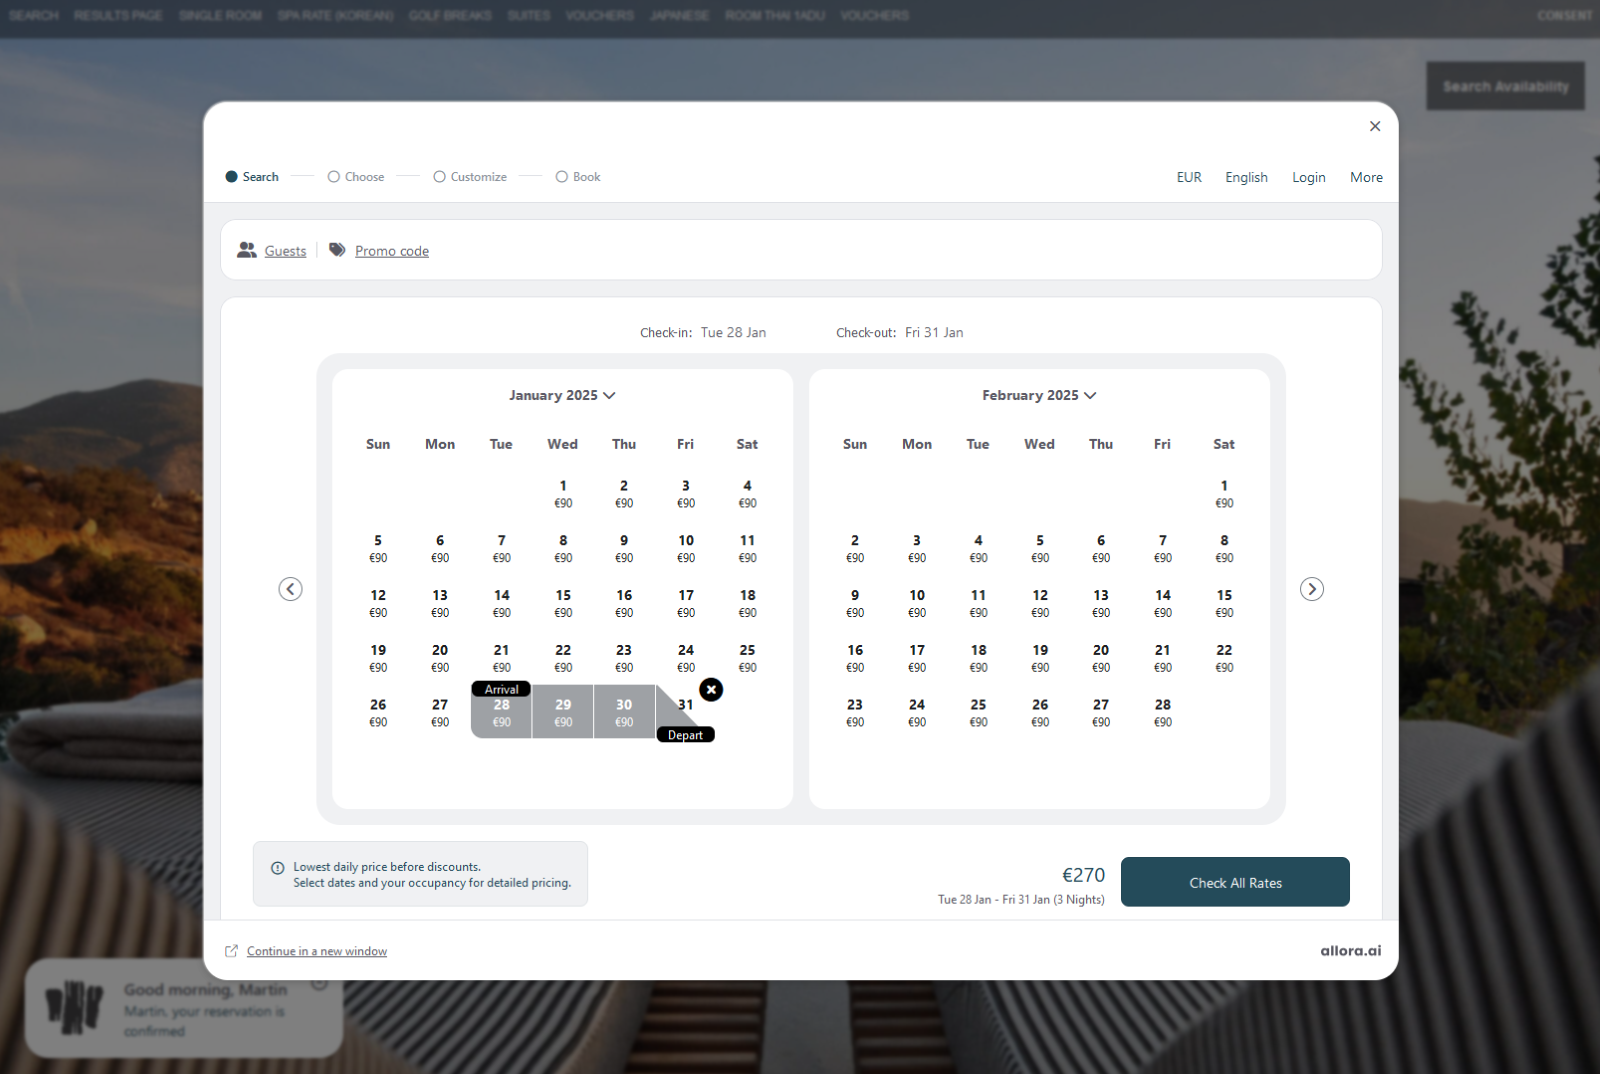Select February 1 in the calendar

pyautogui.click(x=1224, y=493)
